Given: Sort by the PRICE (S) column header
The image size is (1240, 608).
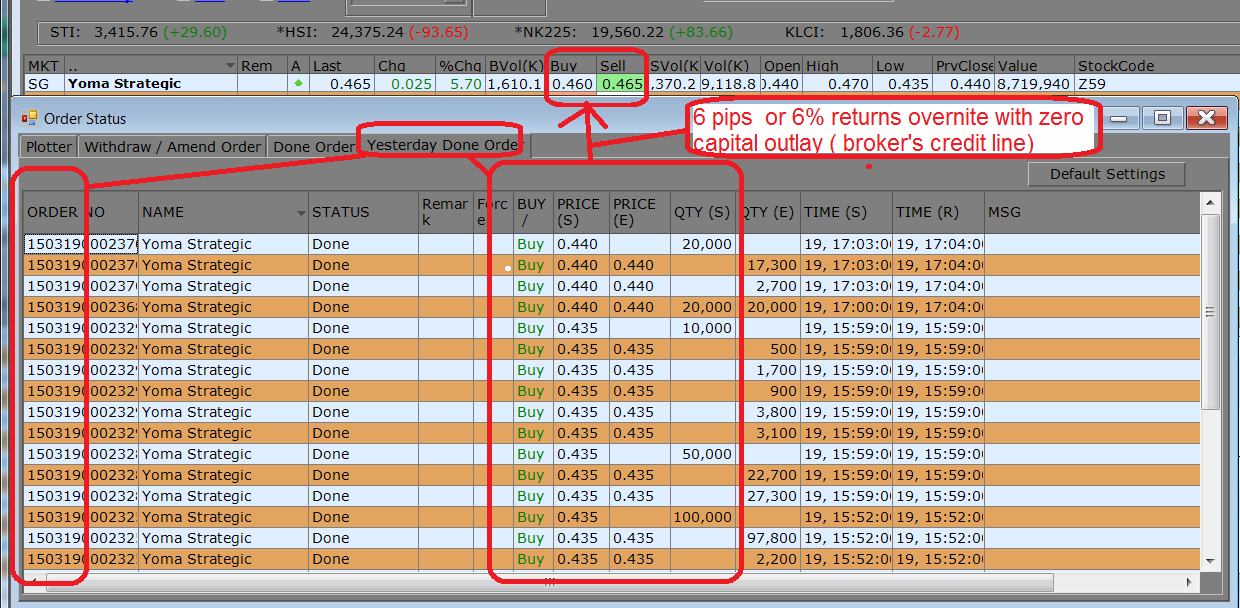Looking at the screenshot, I should 581,212.
